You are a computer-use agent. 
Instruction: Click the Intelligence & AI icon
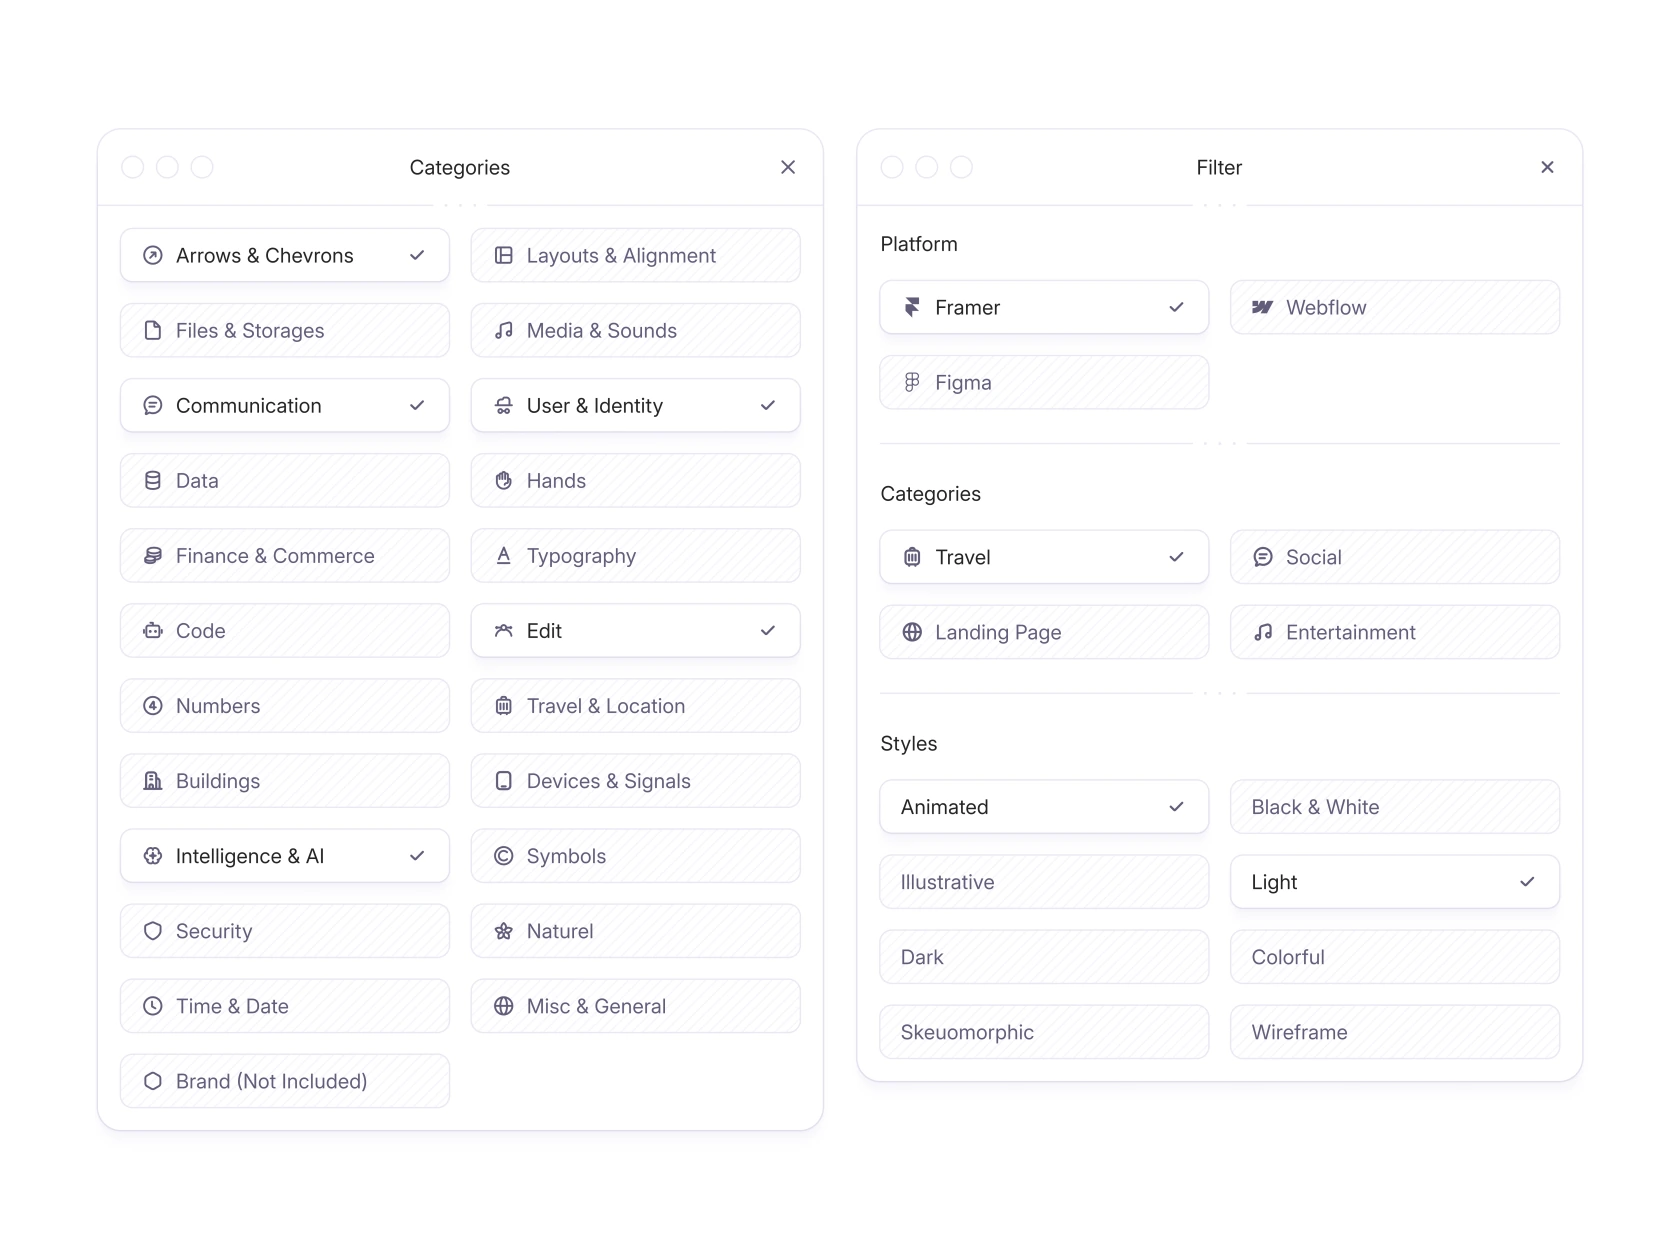[x=153, y=855]
